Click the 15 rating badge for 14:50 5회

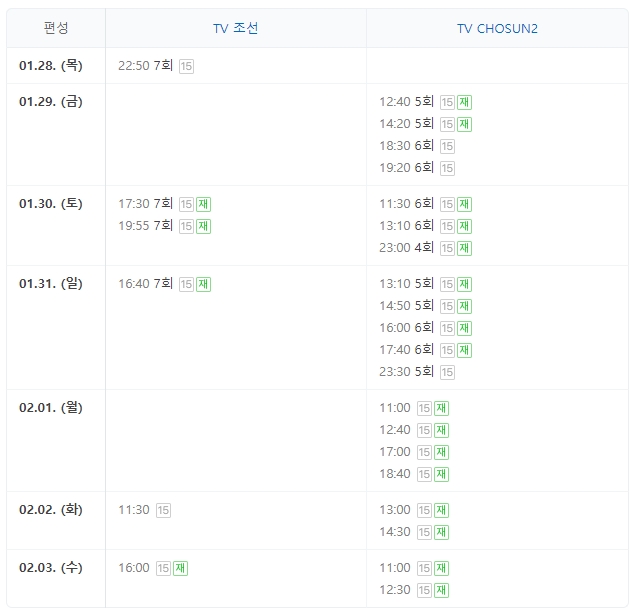click(x=447, y=306)
